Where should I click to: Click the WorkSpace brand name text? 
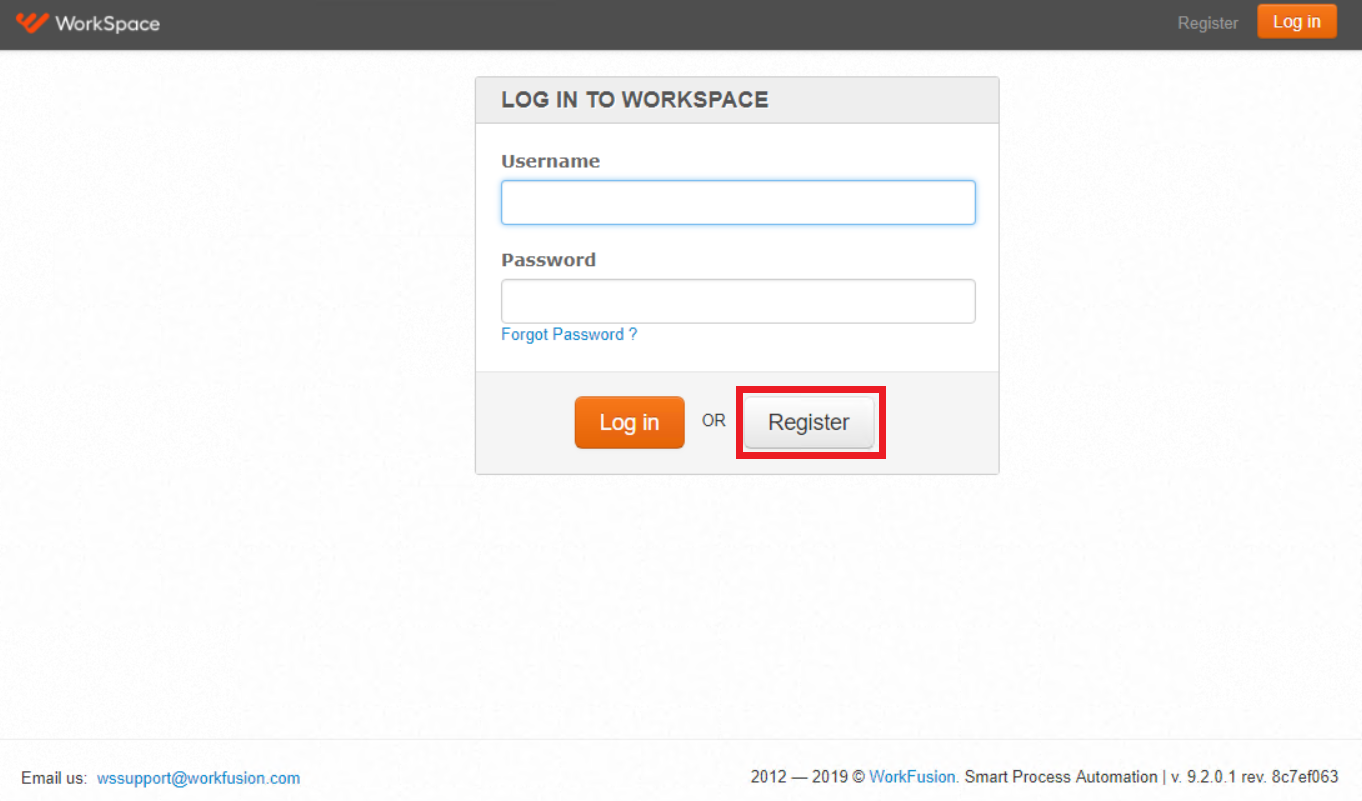107,23
